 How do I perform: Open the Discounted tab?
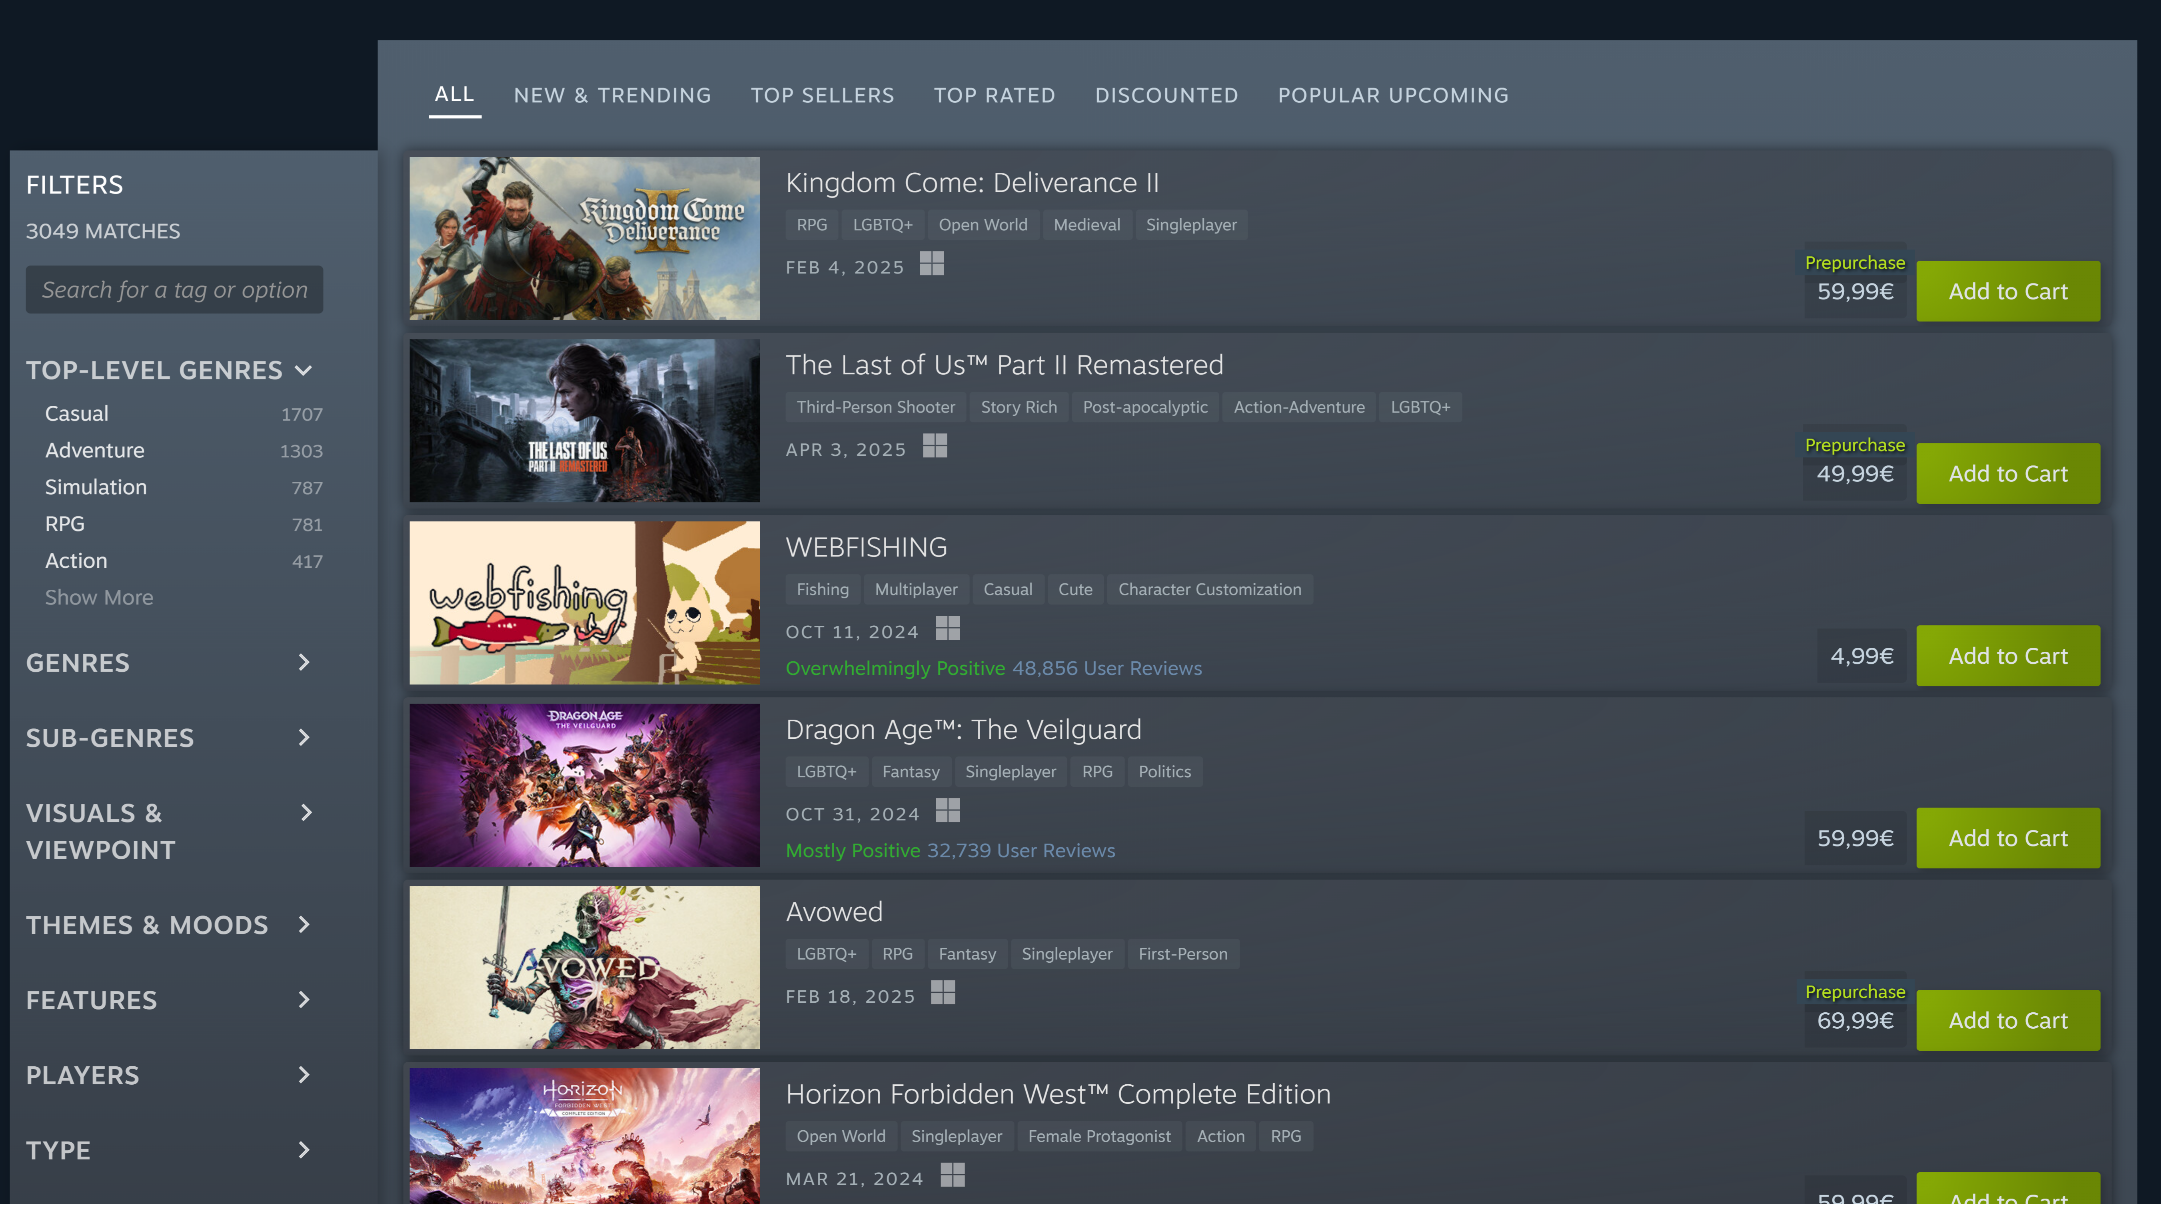pos(1166,96)
